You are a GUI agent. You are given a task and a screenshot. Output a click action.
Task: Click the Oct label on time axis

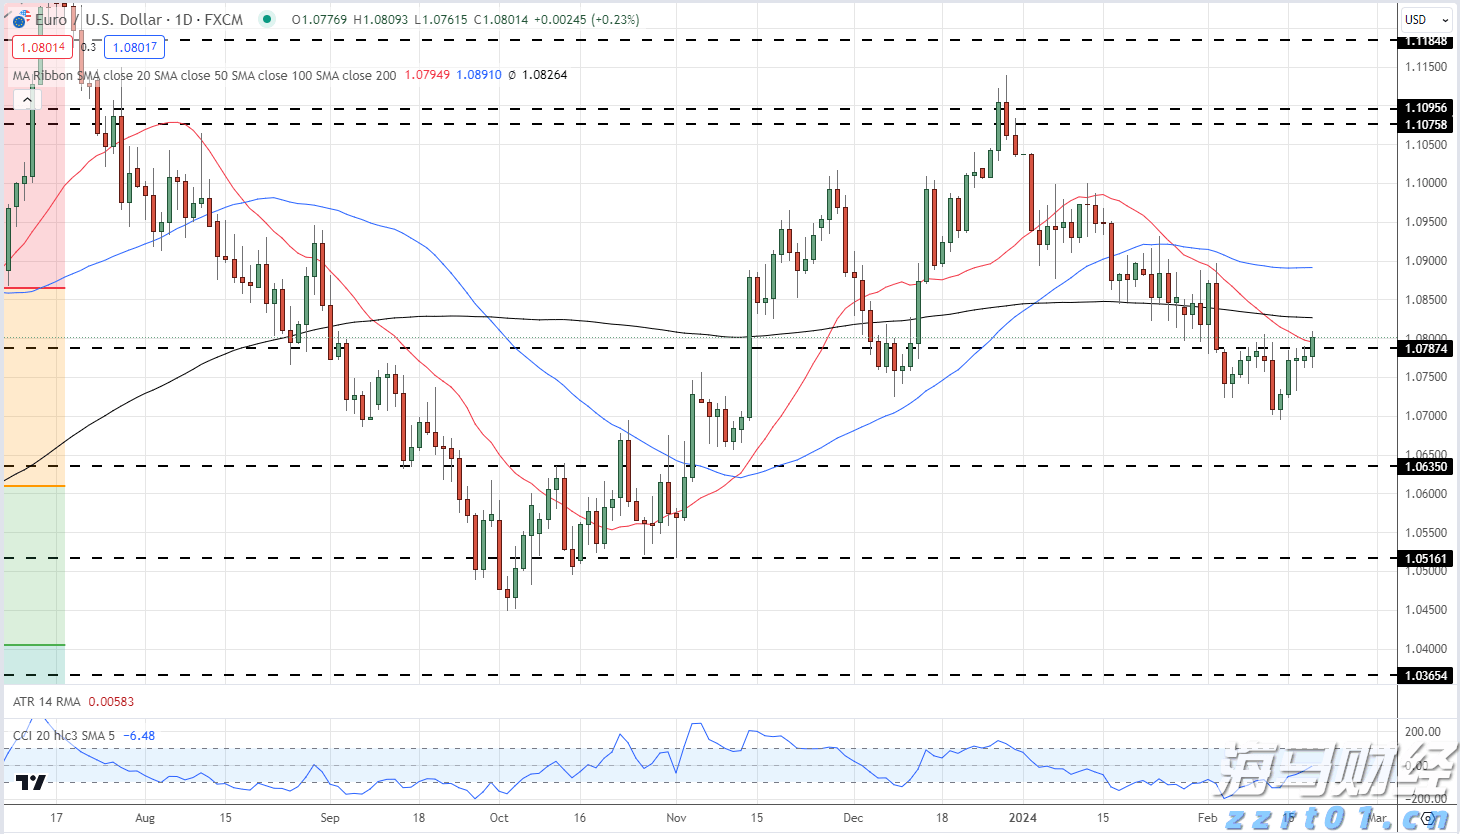[x=499, y=818]
